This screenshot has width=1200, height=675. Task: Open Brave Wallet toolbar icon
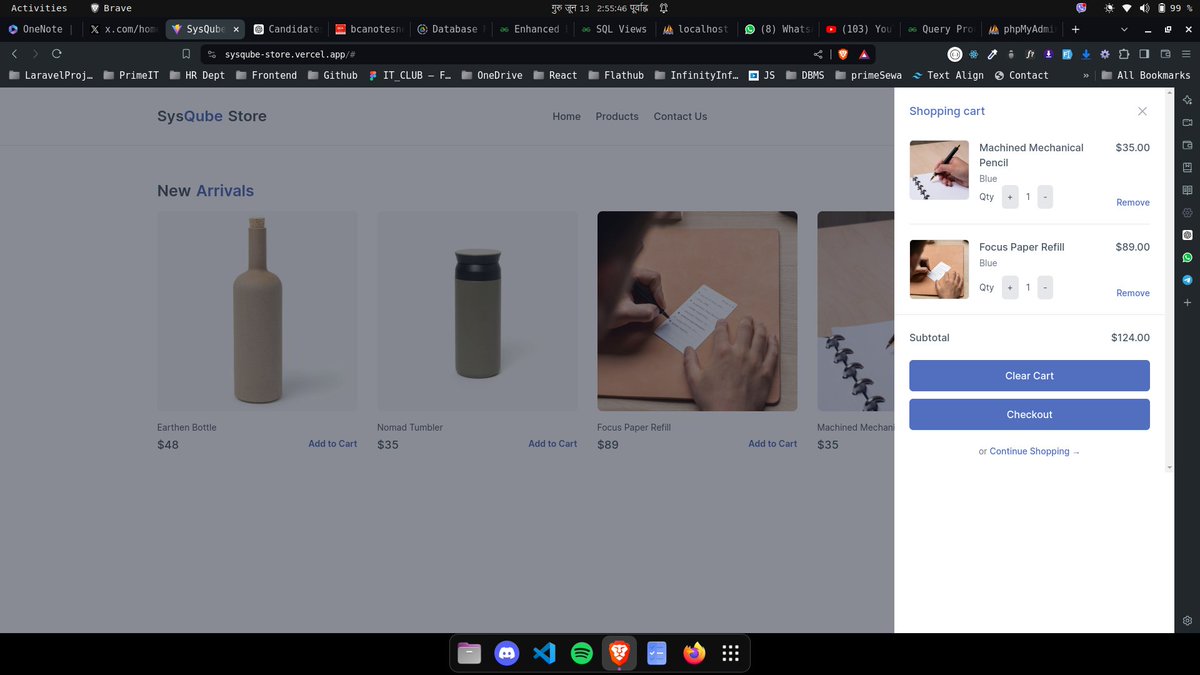click(x=1164, y=54)
